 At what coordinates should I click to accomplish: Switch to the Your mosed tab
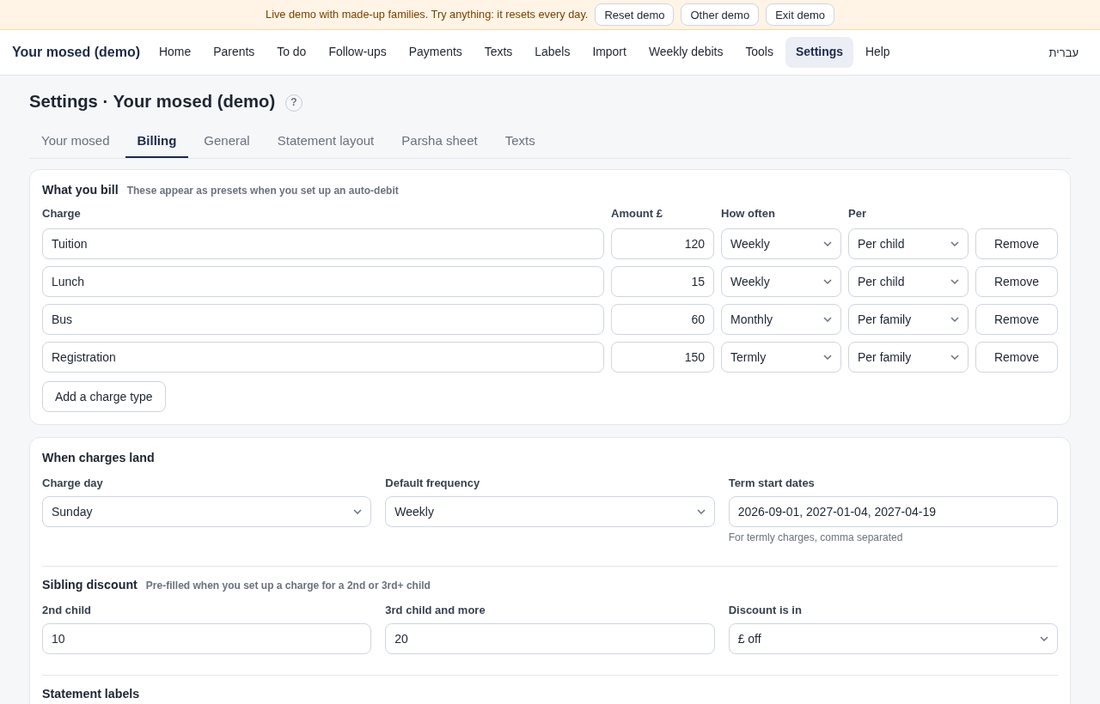point(75,141)
